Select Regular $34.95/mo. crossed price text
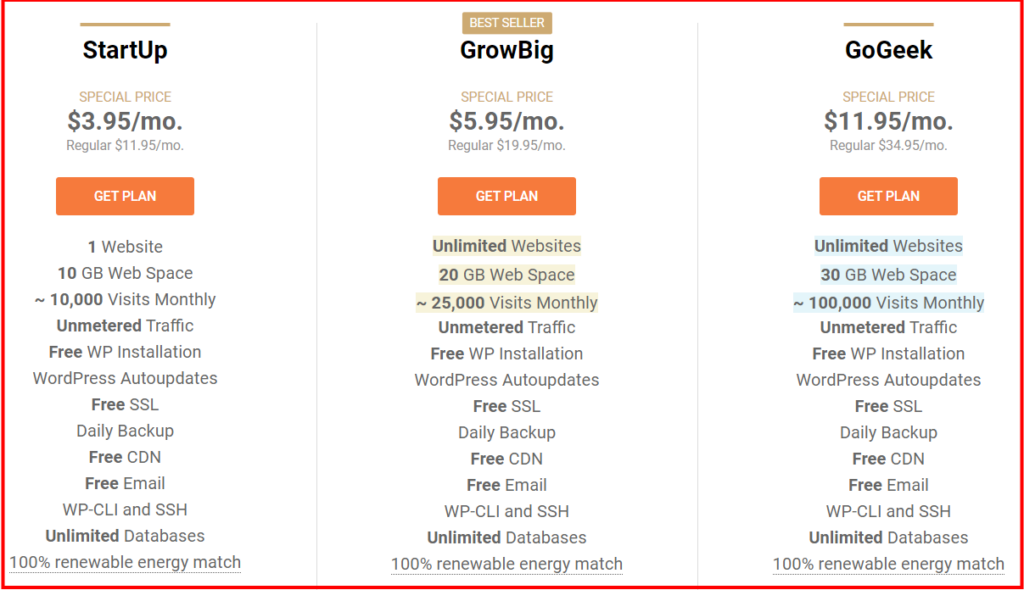This screenshot has height=590, width=1024. tap(888, 145)
